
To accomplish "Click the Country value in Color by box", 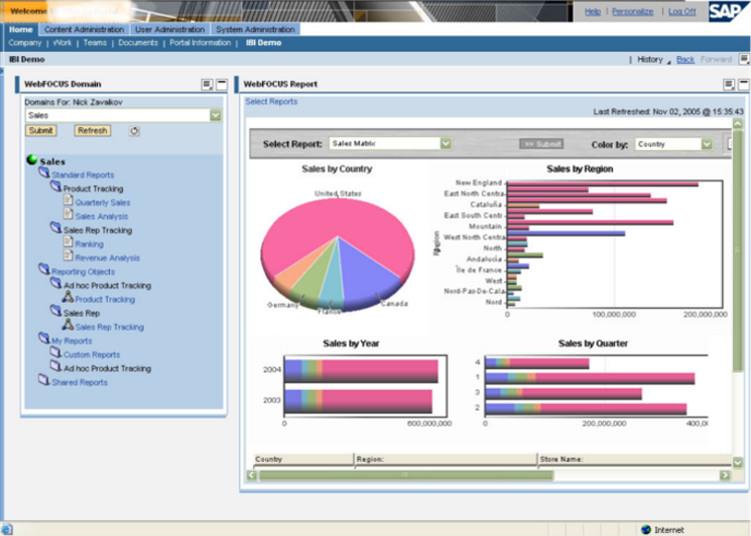I will 651,144.
